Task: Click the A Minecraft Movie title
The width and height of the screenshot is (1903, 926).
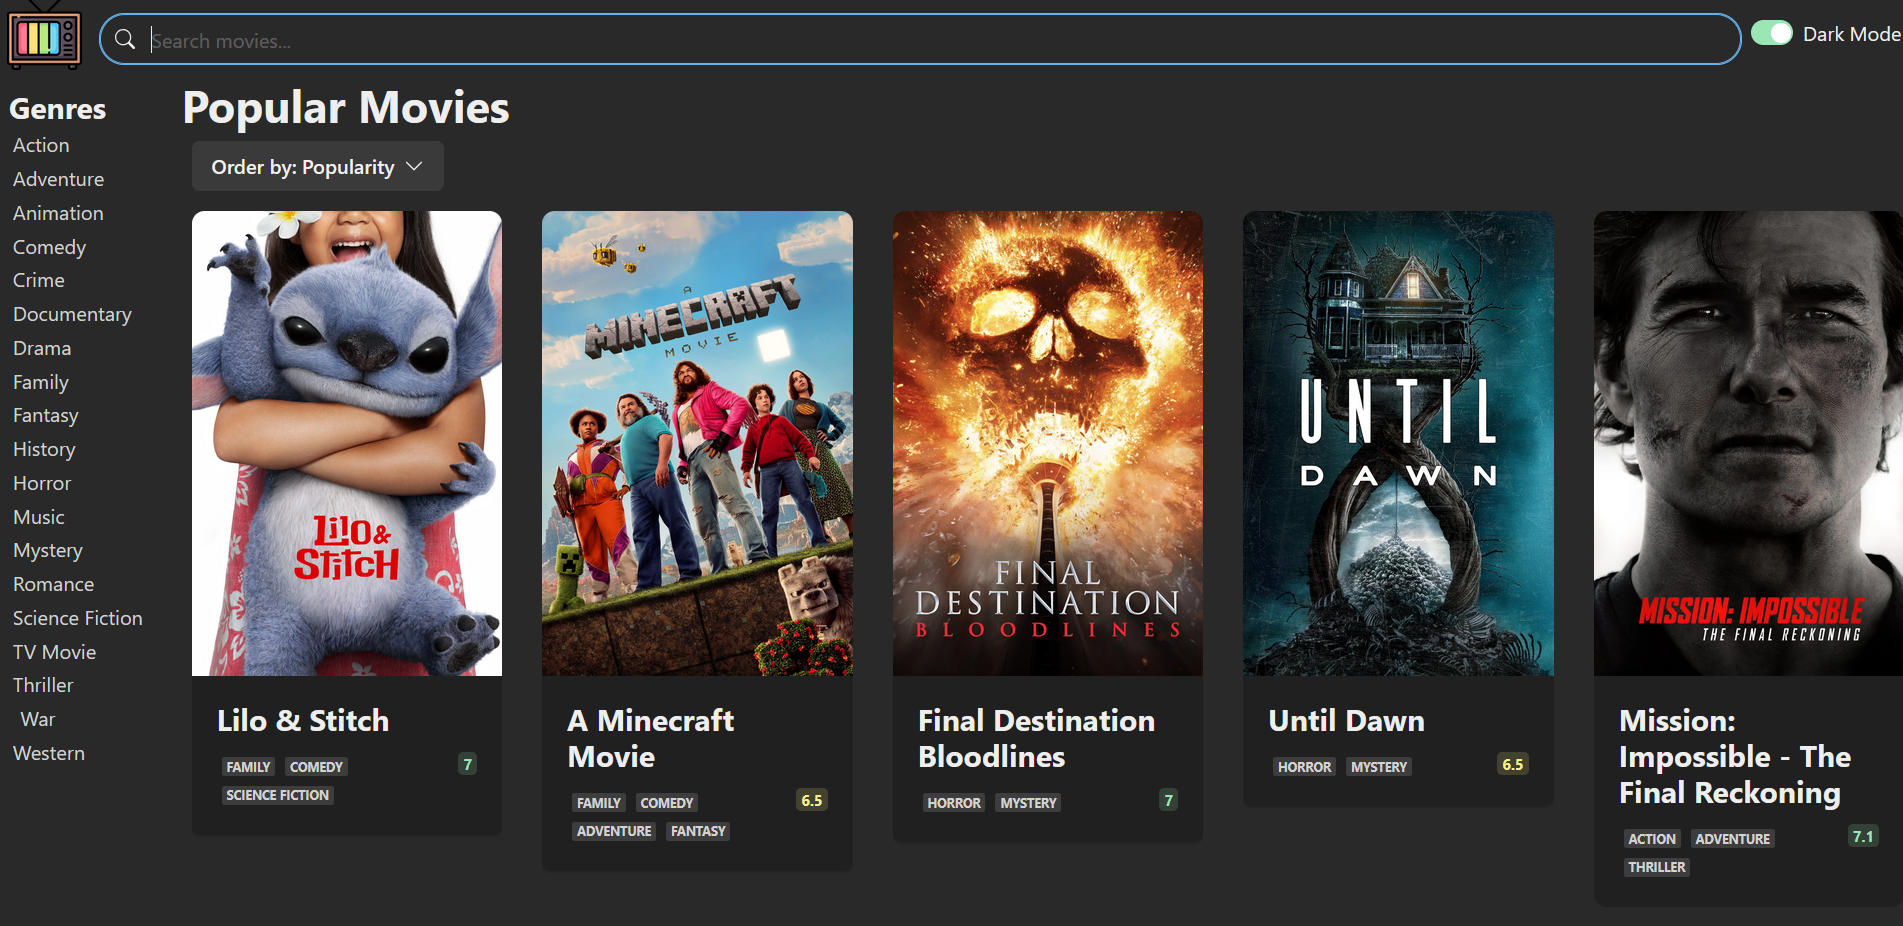Action: coord(651,738)
